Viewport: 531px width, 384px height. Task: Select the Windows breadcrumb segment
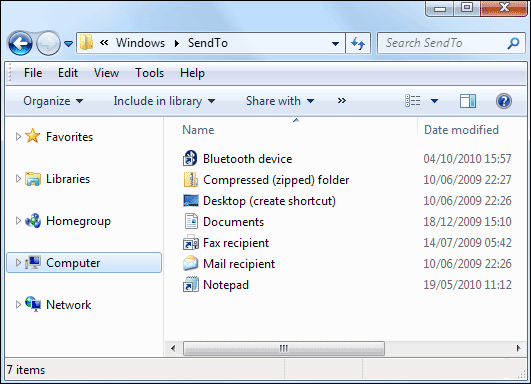(x=140, y=43)
